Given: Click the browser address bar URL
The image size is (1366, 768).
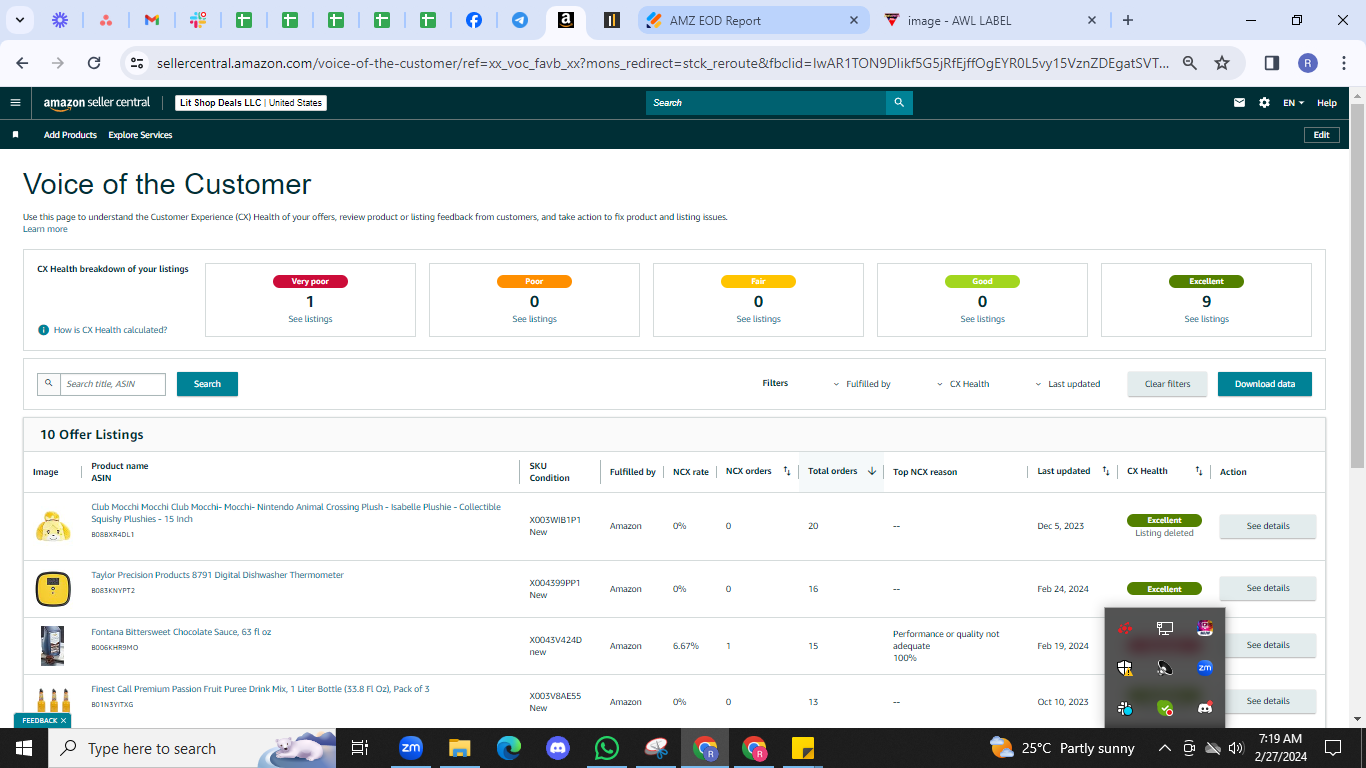Looking at the screenshot, I should point(662,63).
